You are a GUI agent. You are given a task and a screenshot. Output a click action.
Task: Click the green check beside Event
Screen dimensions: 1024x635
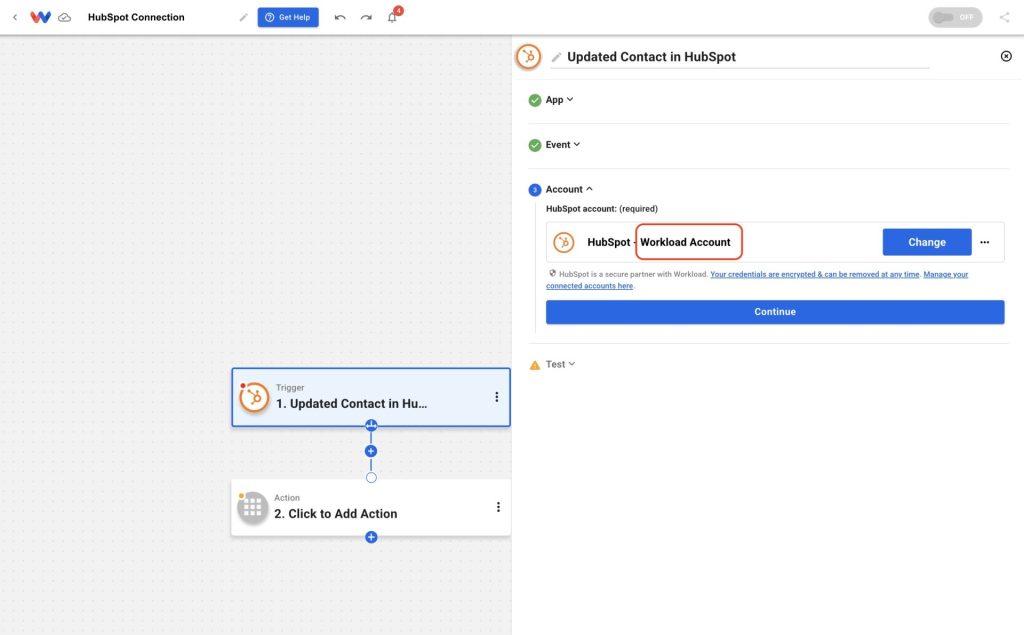[535, 145]
